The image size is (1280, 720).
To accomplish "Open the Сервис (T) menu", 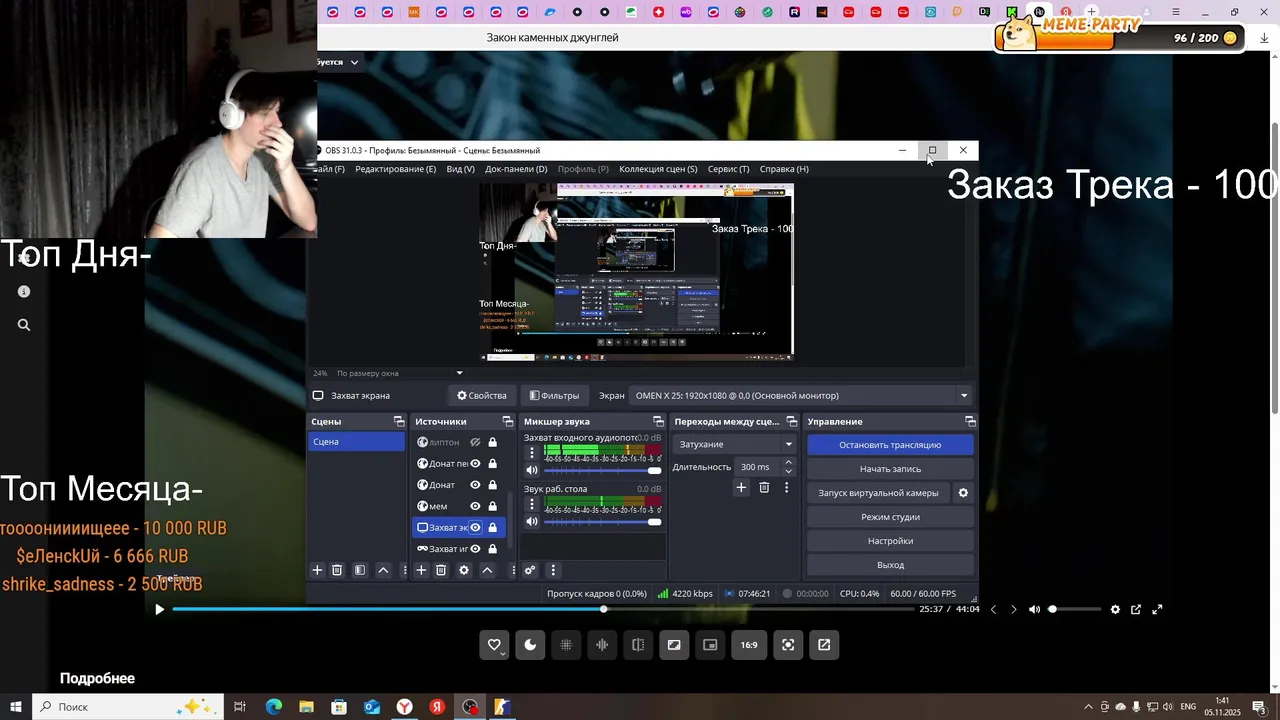I will pyautogui.click(x=728, y=169).
